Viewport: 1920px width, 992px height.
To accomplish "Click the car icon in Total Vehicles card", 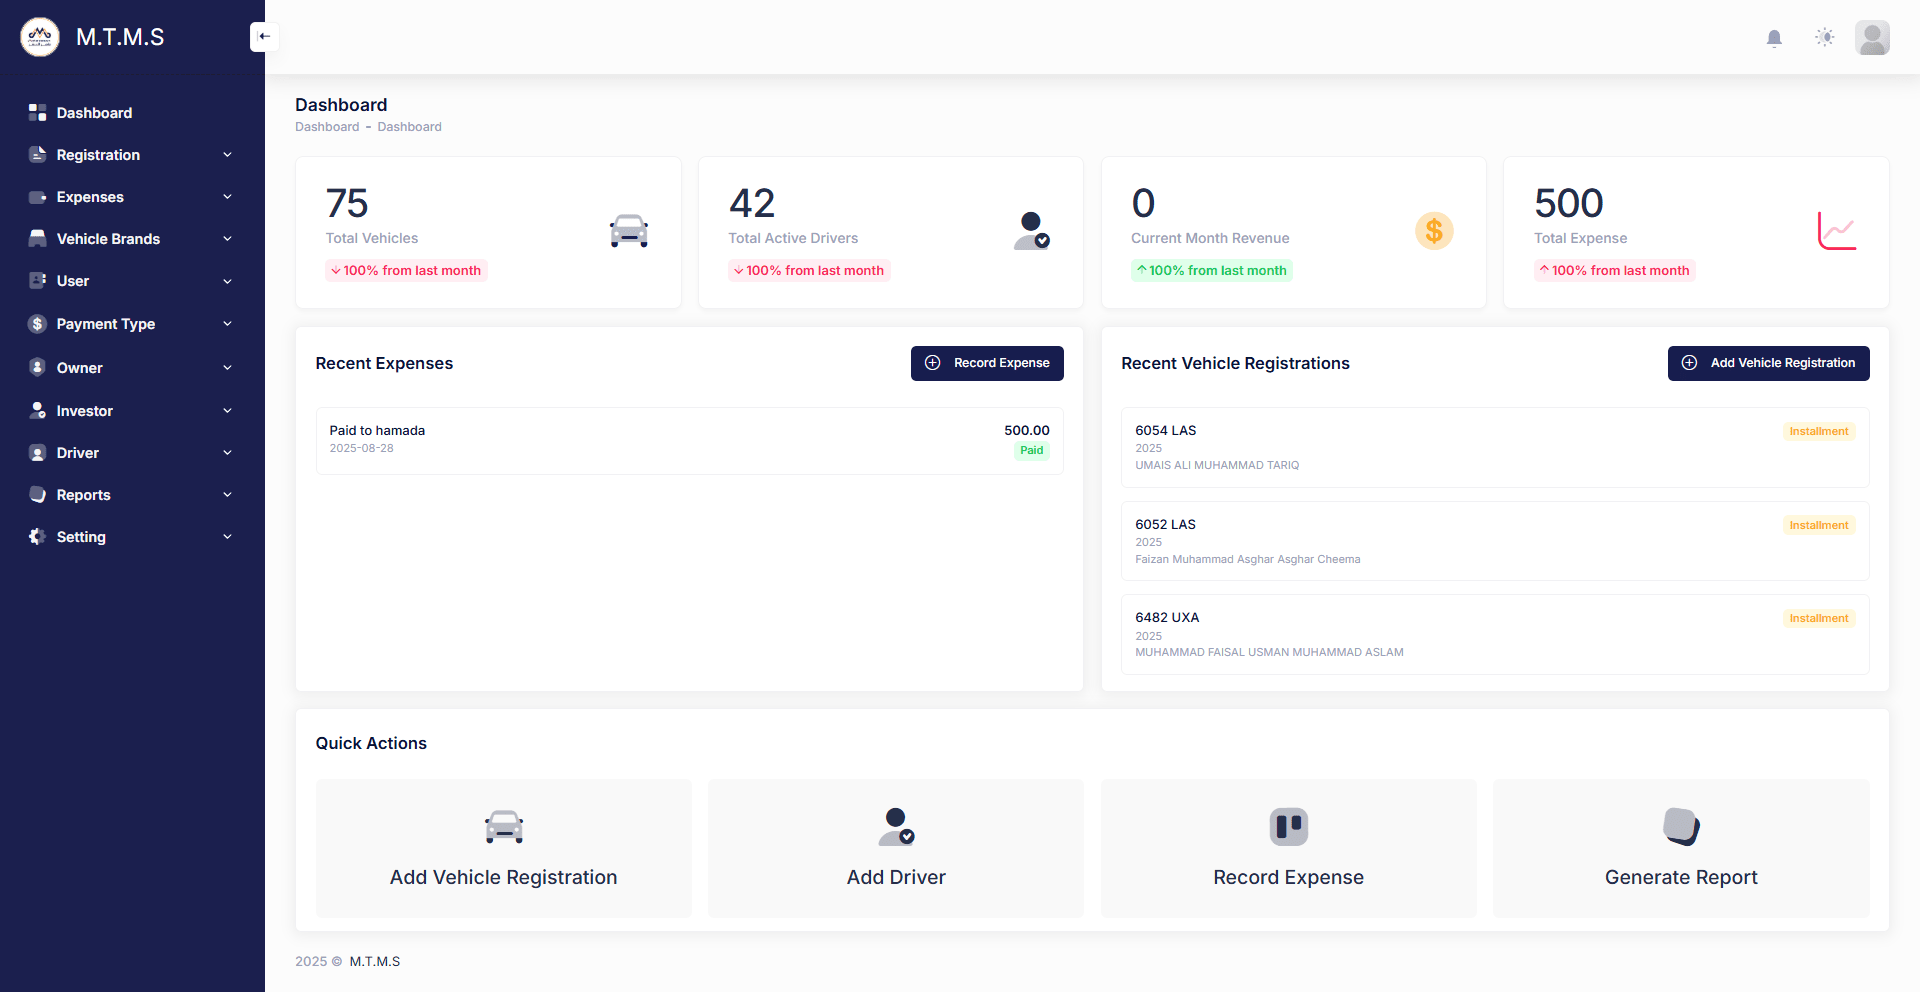I will (x=628, y=230).
